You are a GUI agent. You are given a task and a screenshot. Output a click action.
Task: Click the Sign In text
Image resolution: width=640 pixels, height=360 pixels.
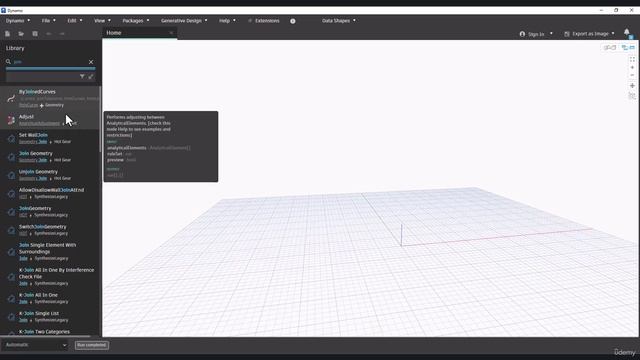[x=536, y=34]
